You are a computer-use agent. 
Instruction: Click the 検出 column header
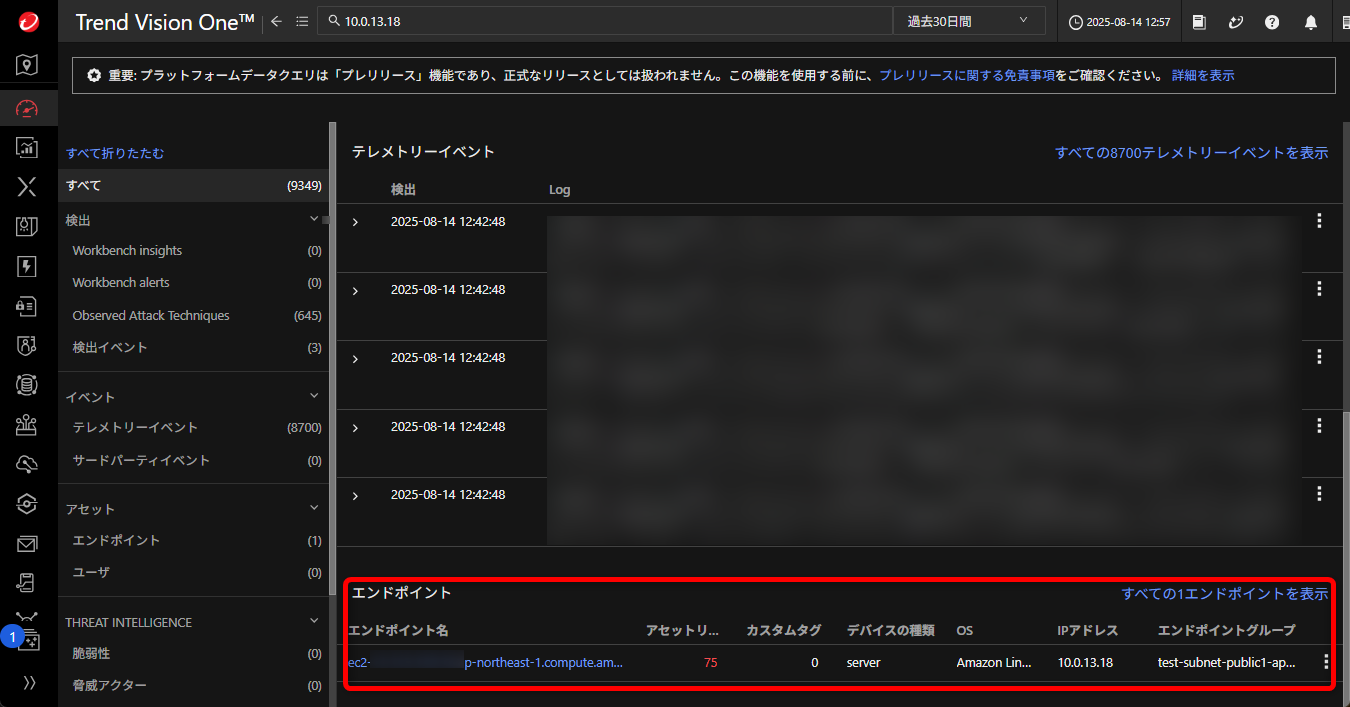coord(403,189)
